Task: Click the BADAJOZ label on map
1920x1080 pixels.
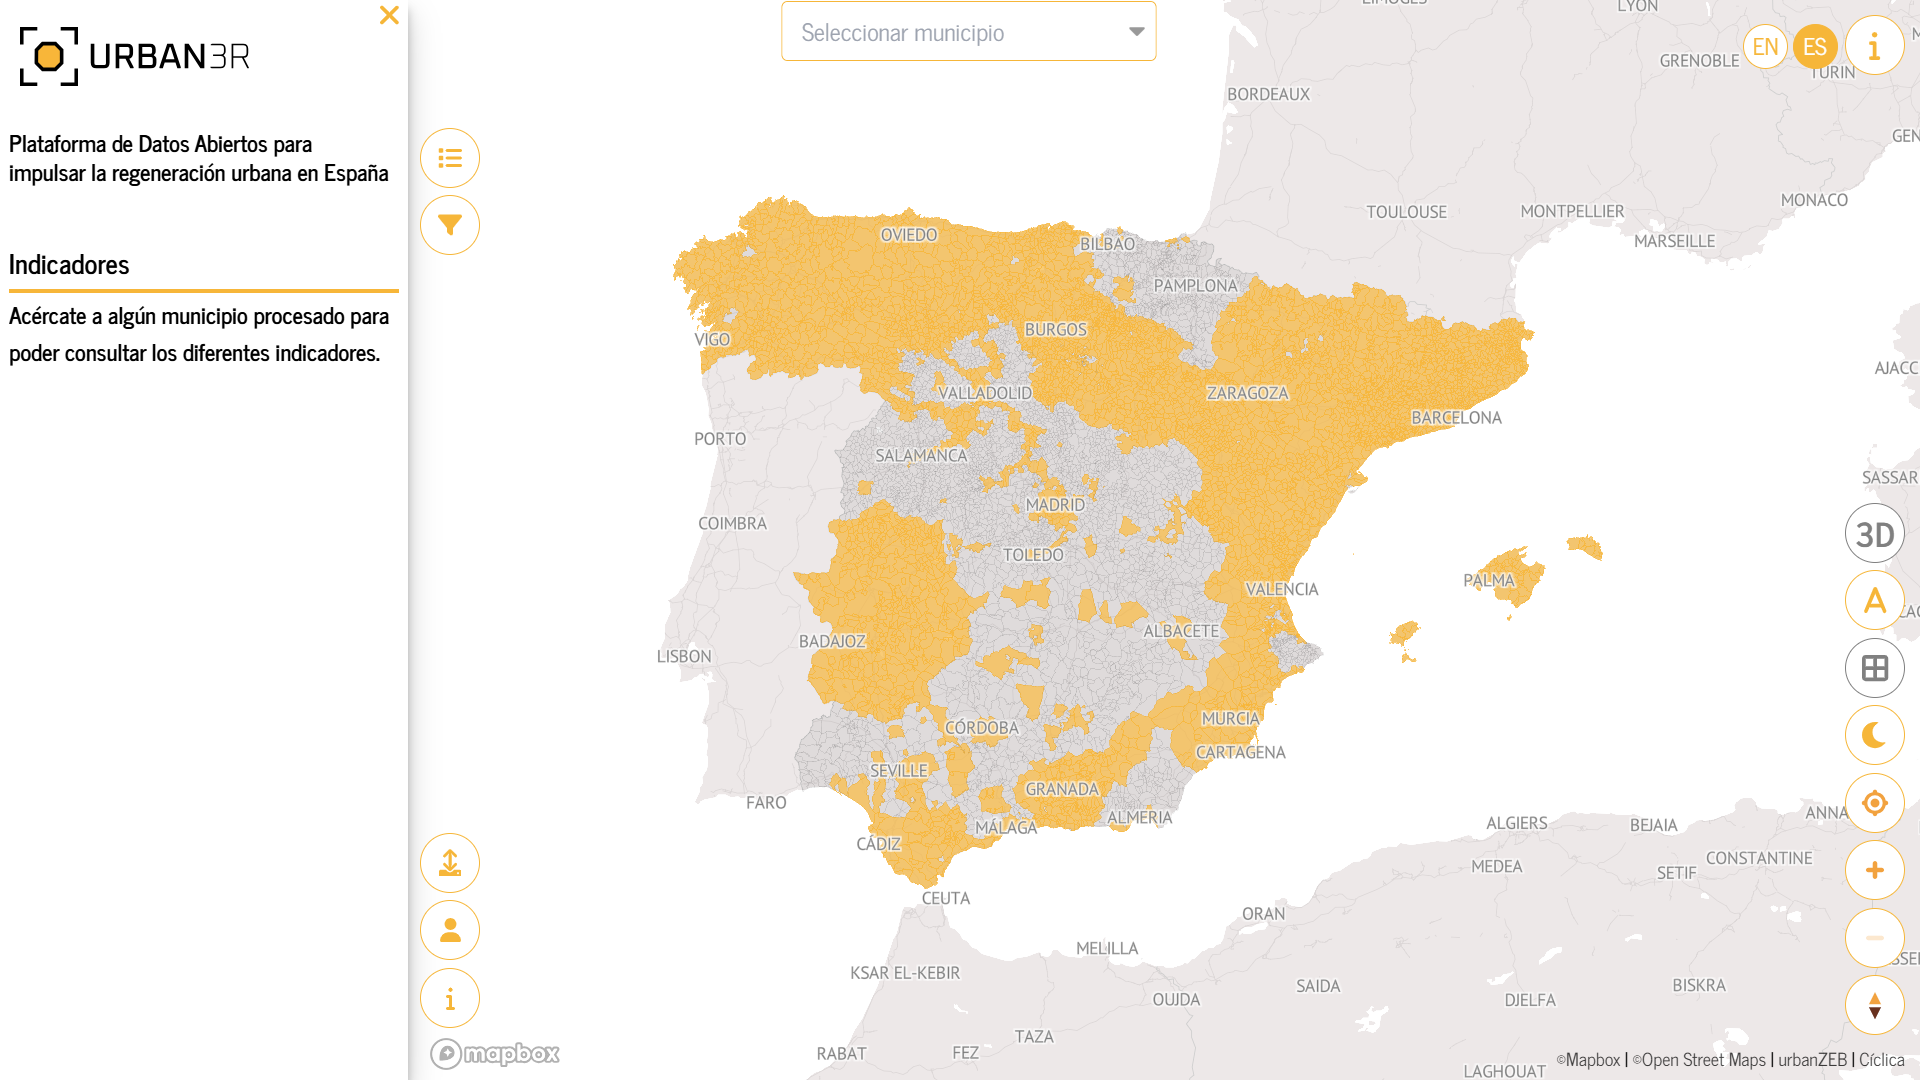Action: [832, 641]
